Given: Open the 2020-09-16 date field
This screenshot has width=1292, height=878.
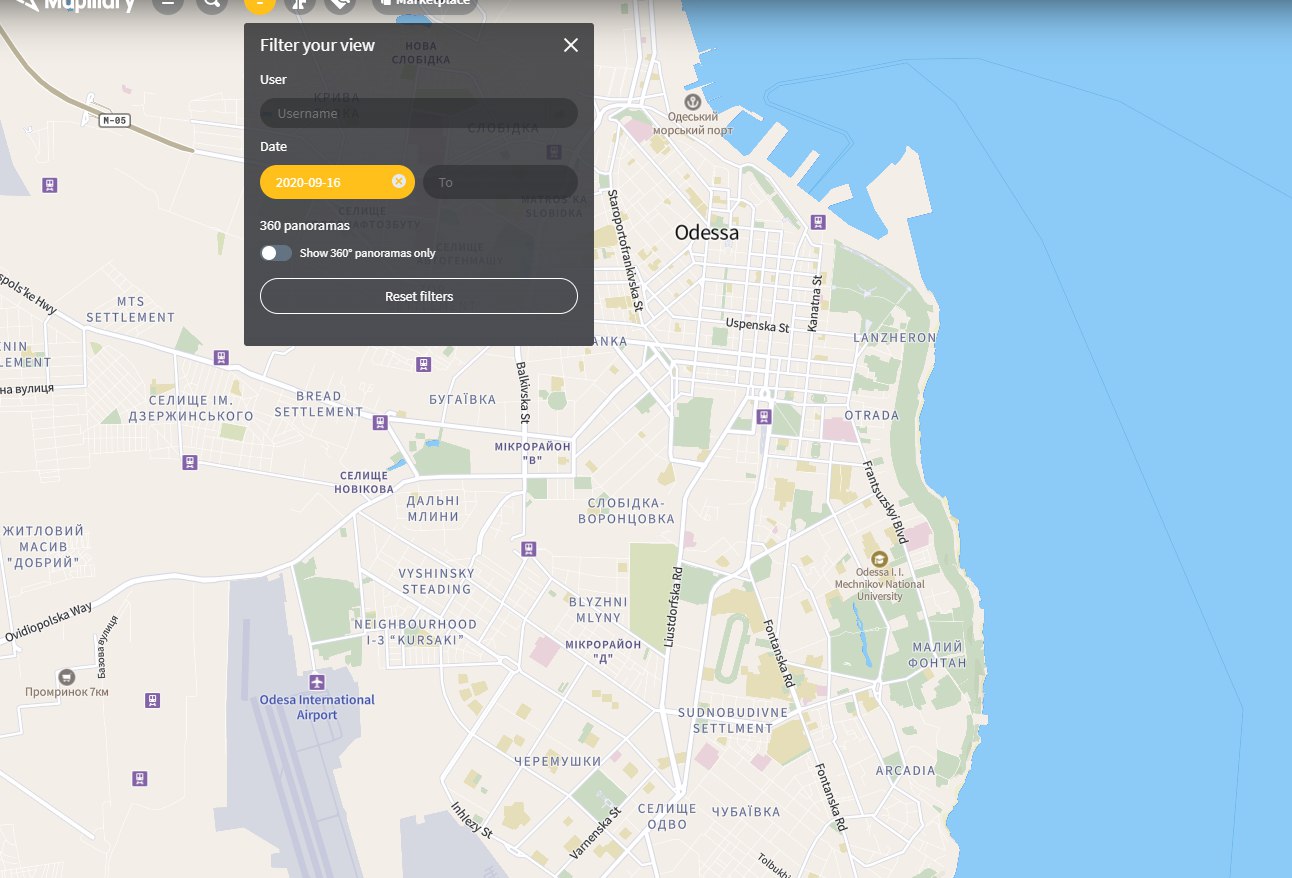Looking at the screenshot, I should (337, 182).
